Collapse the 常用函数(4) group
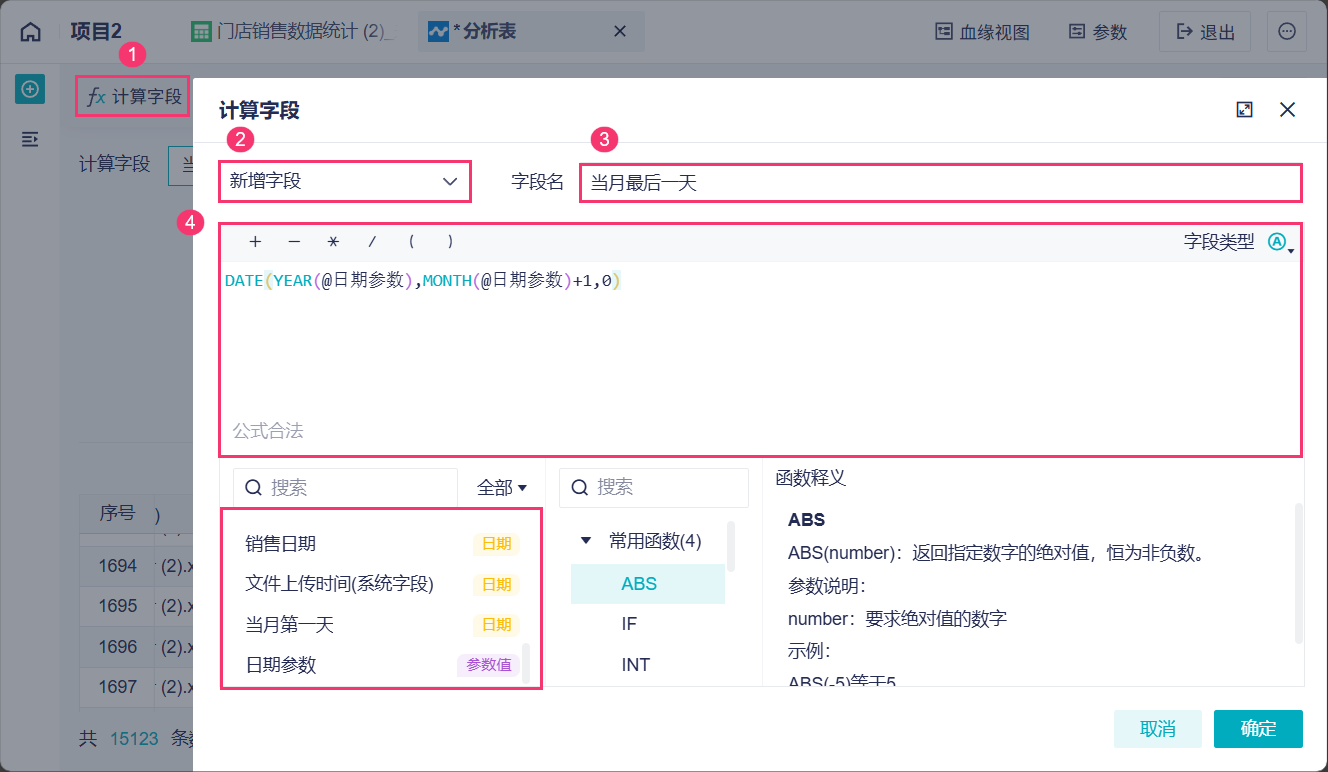1328x772 pixels. tap(586, 542)
